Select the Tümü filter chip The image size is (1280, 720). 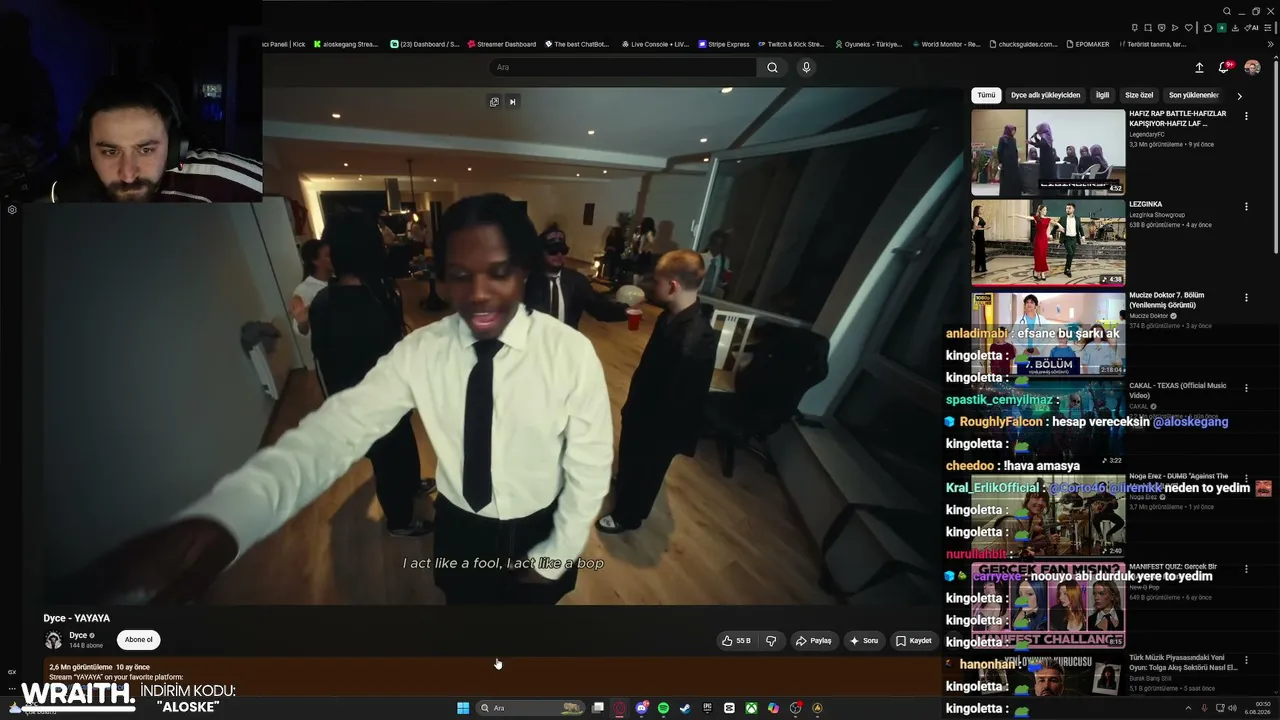[x=986, y=95]
